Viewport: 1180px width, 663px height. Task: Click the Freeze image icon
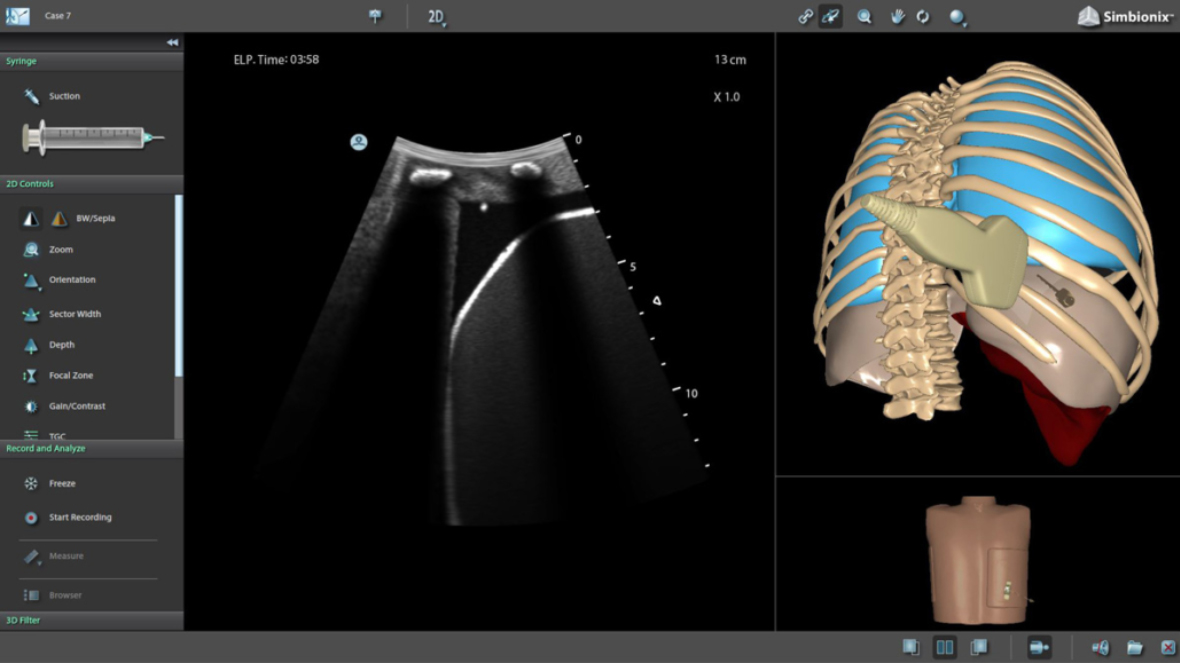pyautogui.click(x=32, y=484)
